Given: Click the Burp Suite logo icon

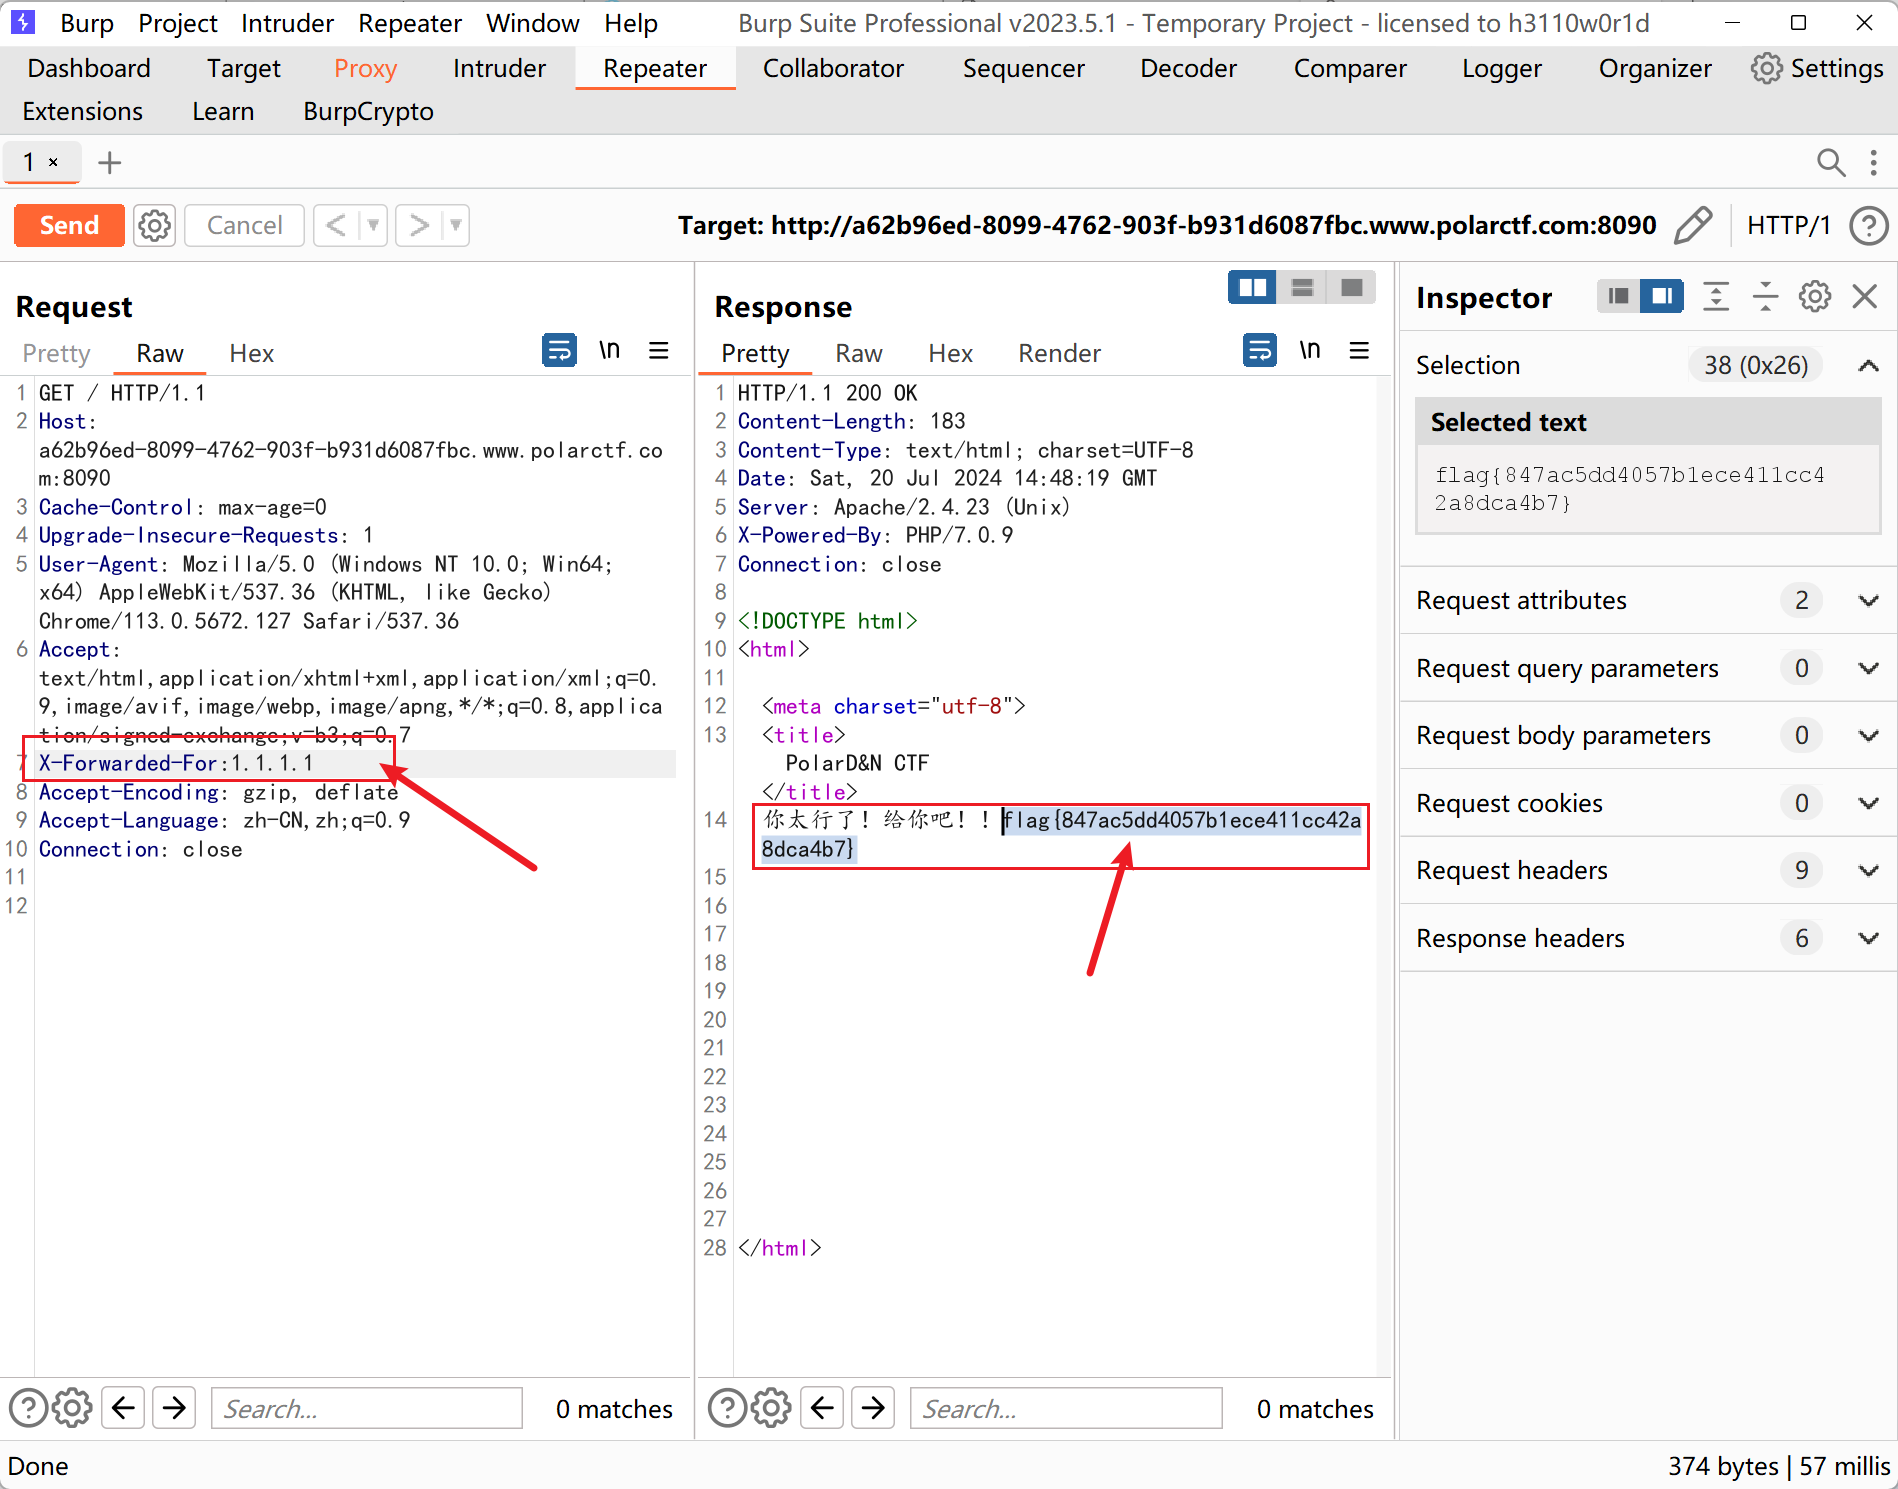Looking at the screenshot, I should coord(22,22).
